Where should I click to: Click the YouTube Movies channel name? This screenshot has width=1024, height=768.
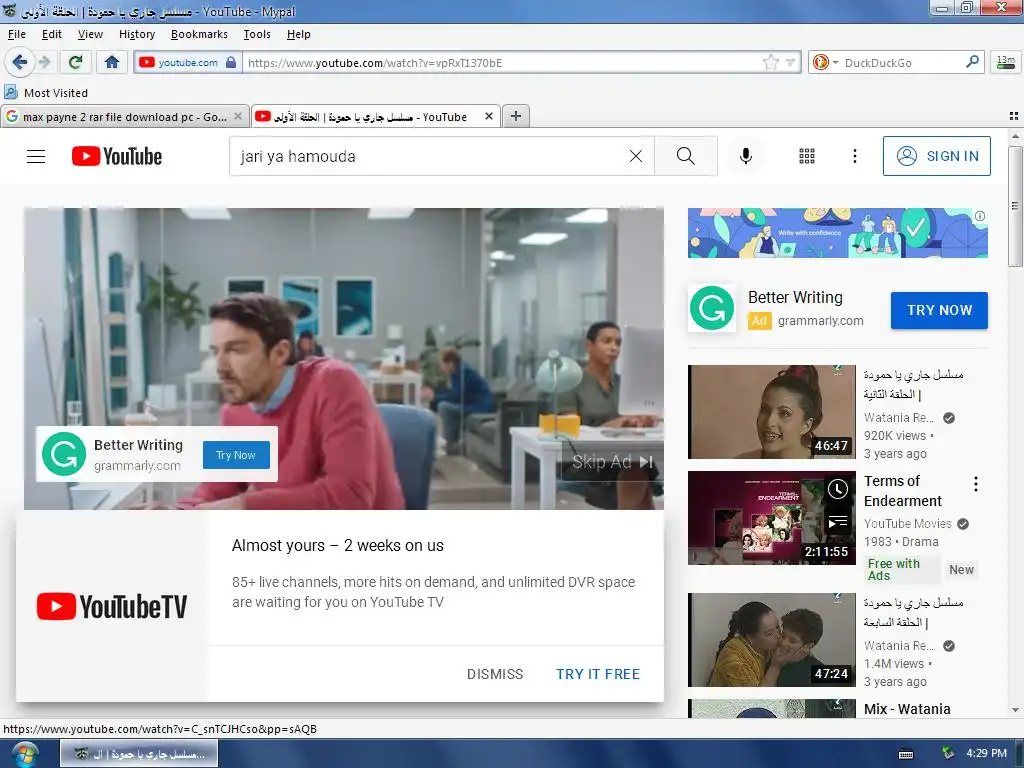(907, 523)
